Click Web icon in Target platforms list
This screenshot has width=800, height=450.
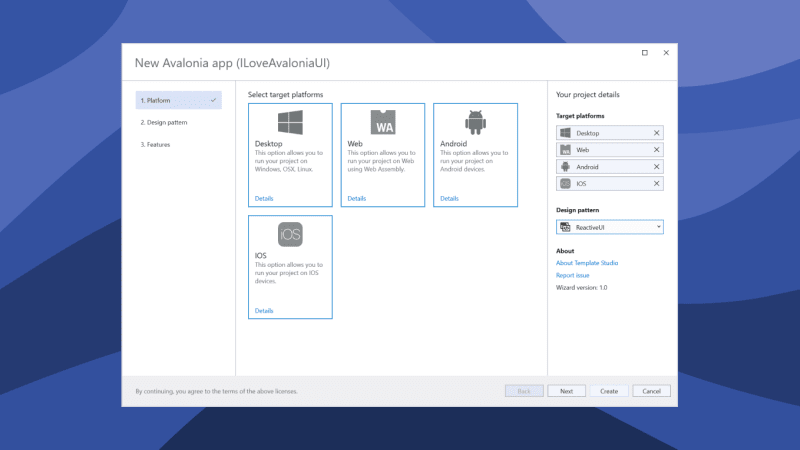[565, 150]
